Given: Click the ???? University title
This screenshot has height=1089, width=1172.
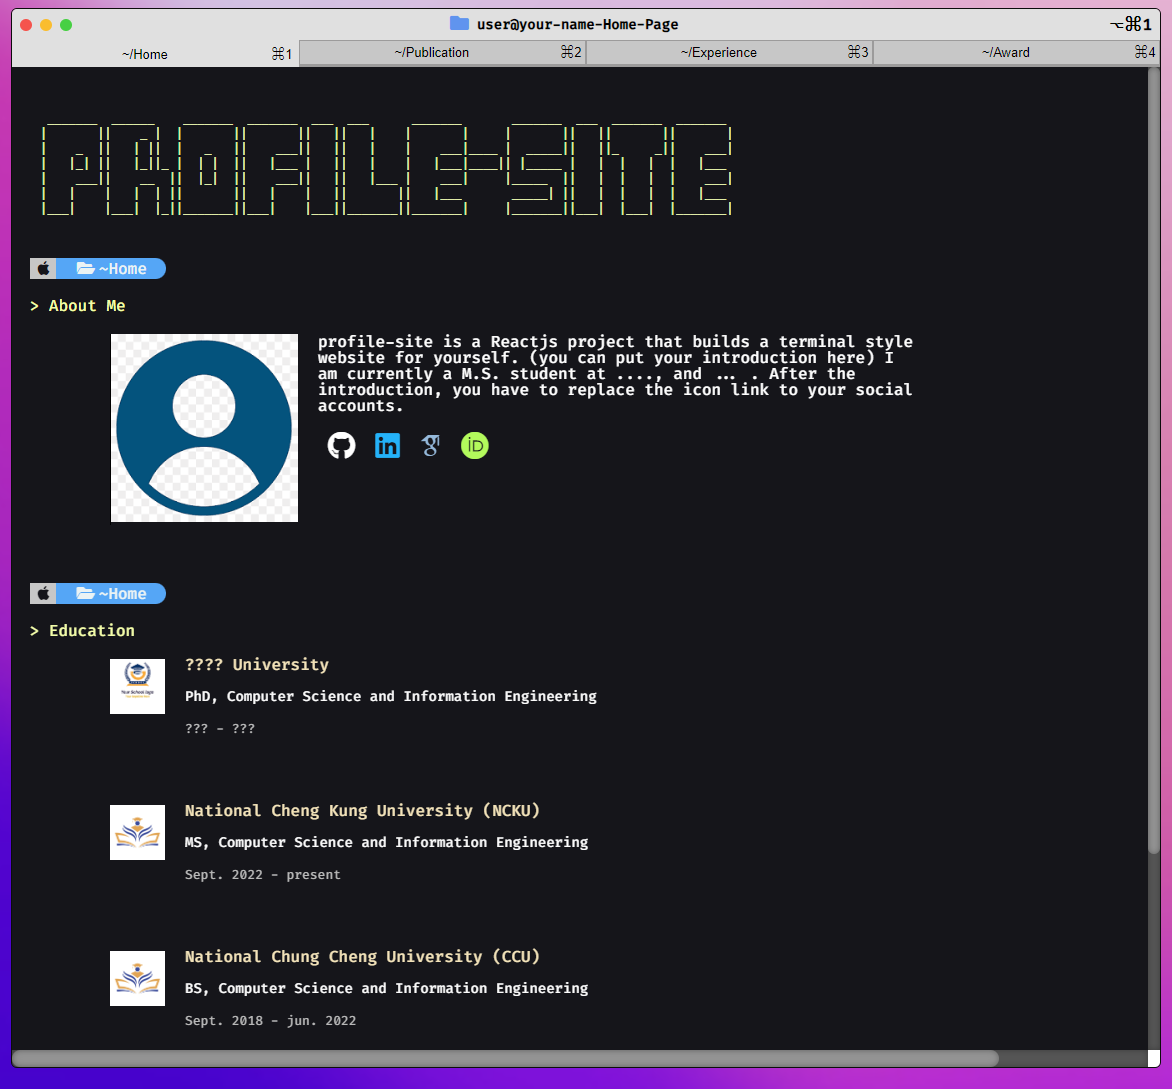Looking at the screenshot, I should click(256, 664).
